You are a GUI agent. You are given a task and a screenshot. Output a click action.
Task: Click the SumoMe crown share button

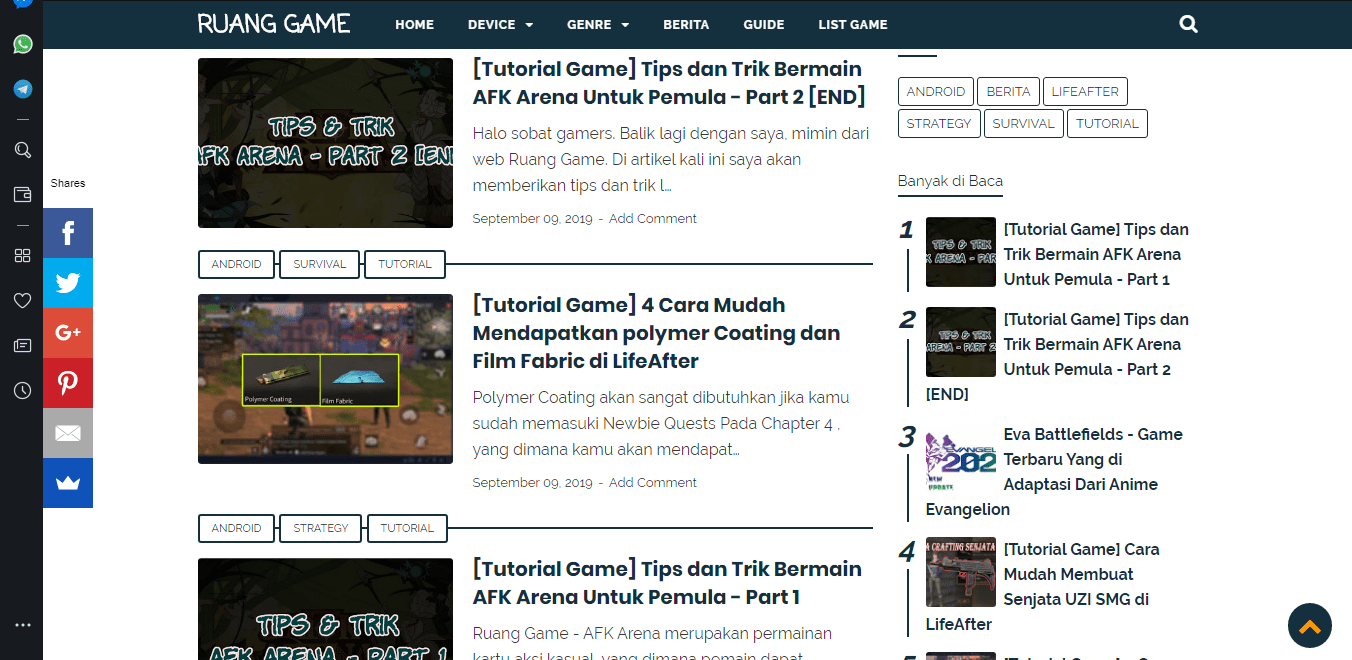tap(68, 483)
